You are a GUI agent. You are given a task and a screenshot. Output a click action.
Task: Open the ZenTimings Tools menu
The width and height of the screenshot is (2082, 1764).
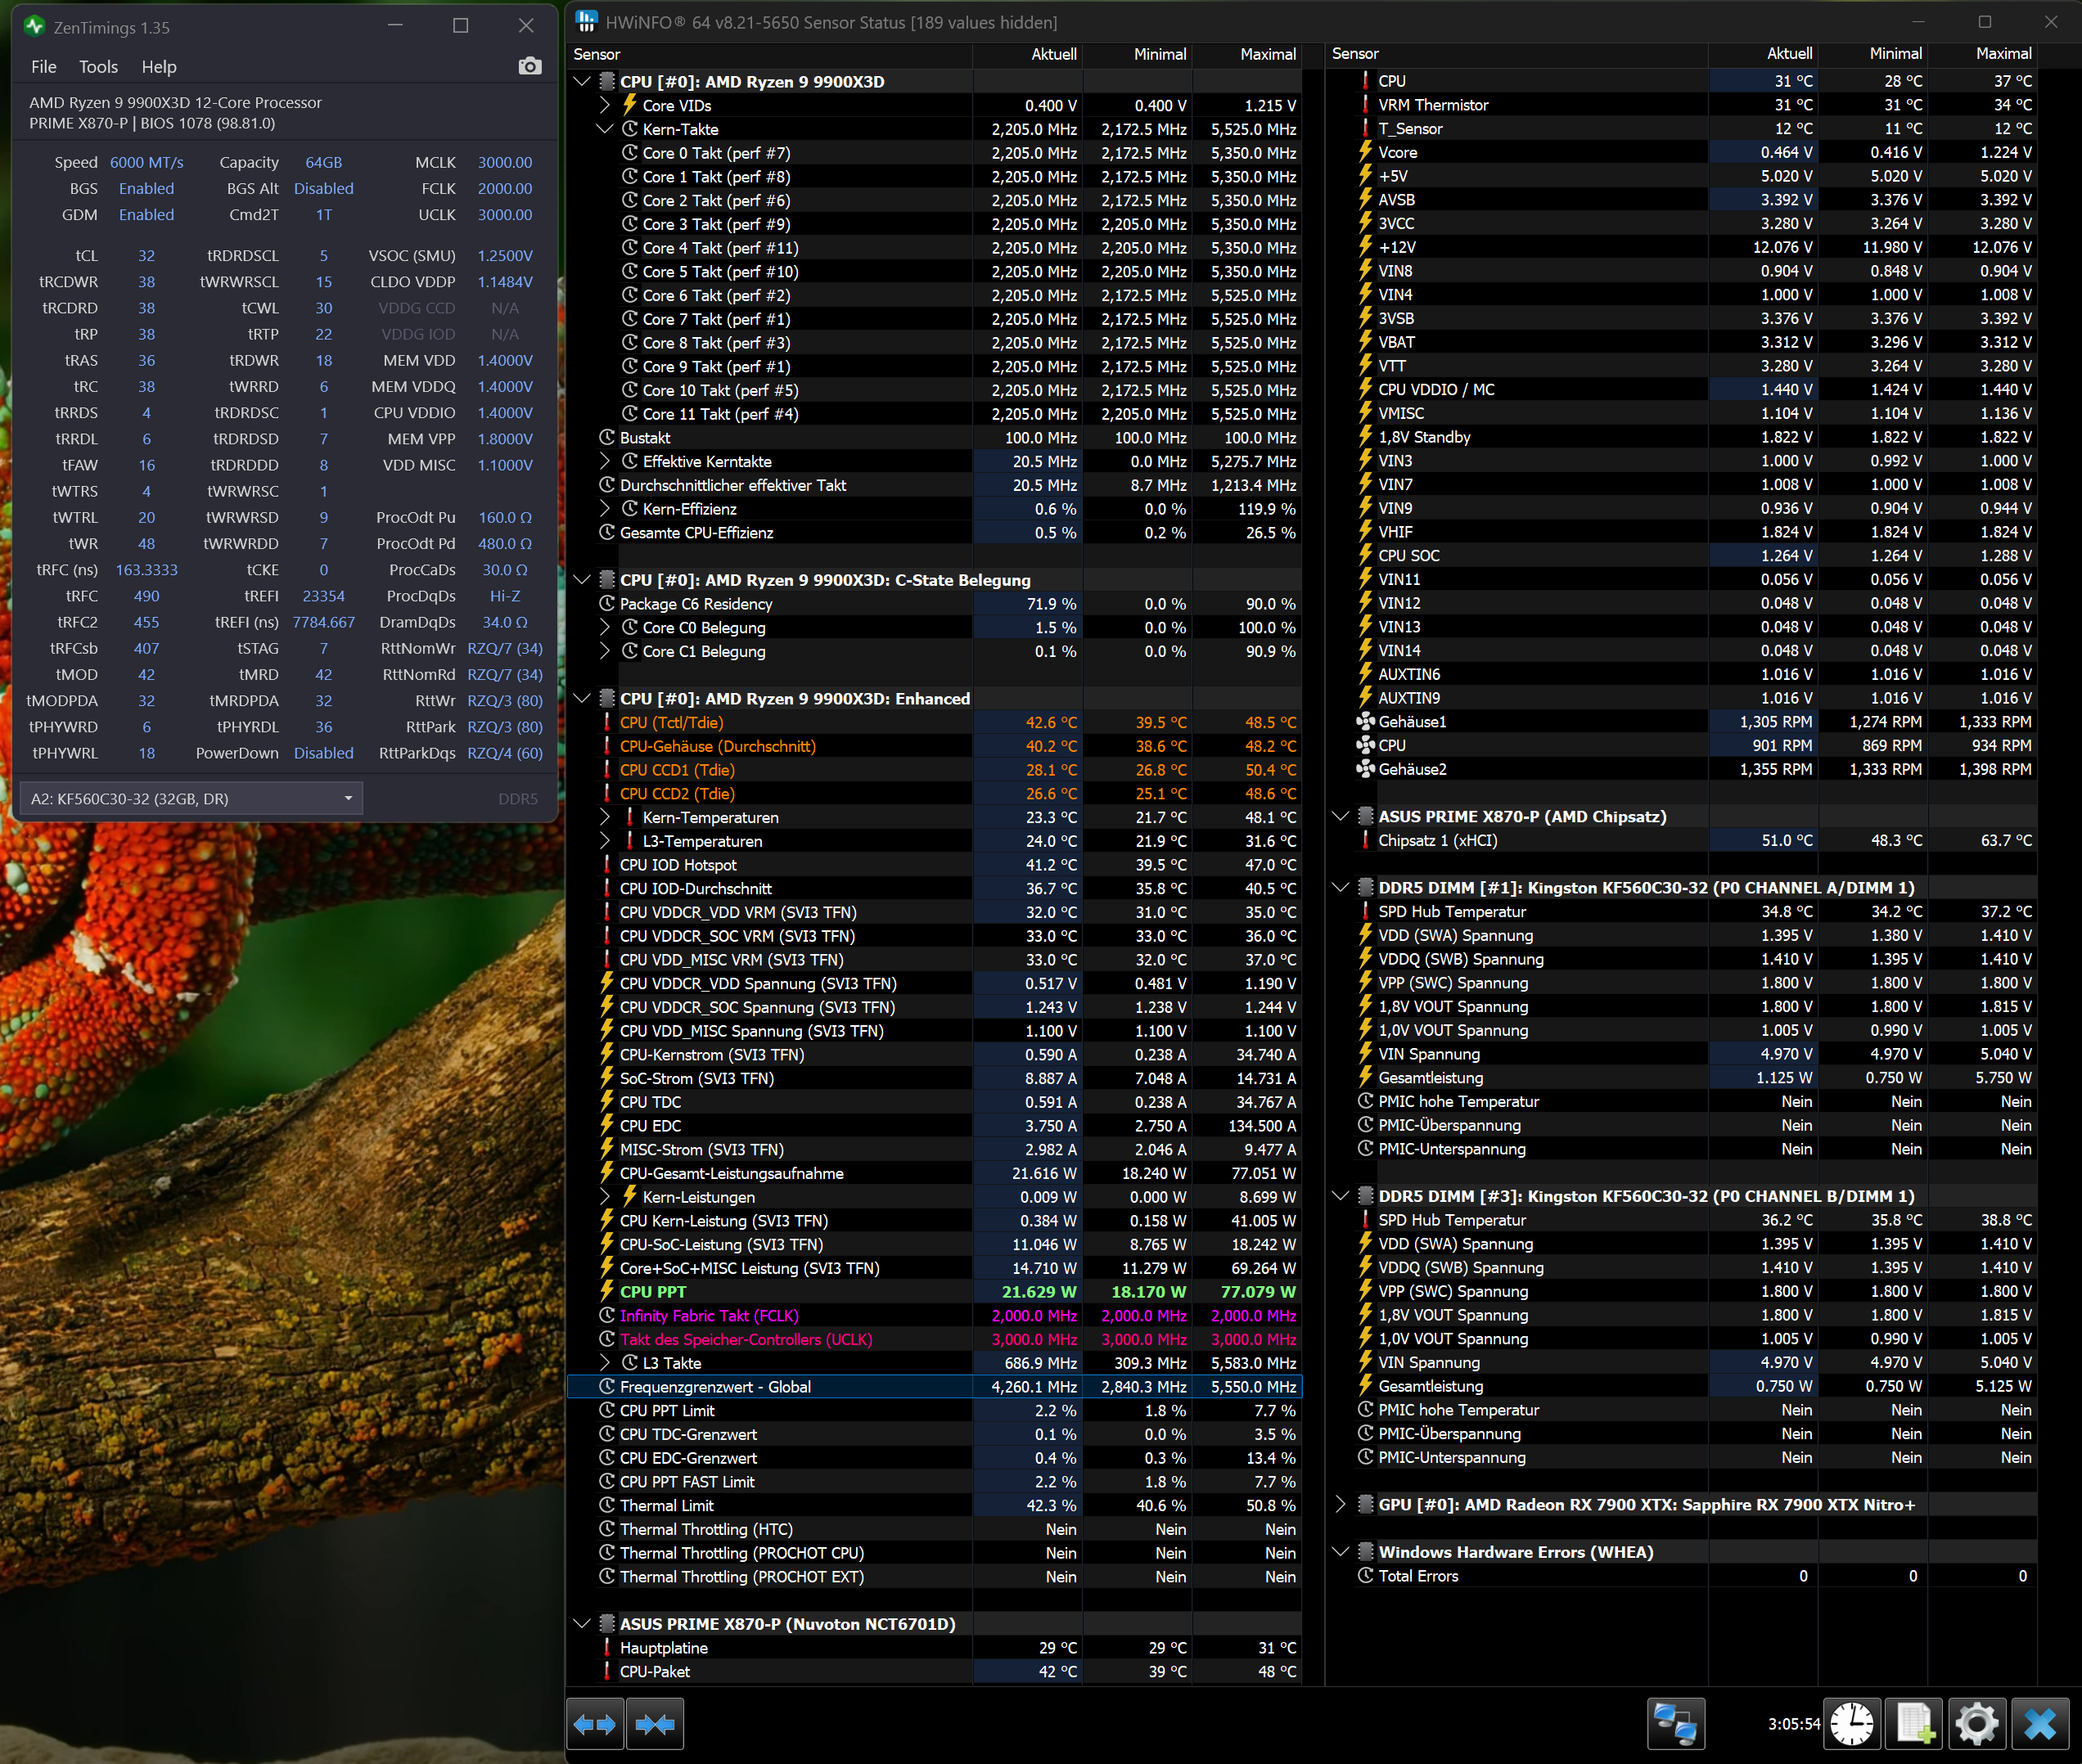point(98,67)
